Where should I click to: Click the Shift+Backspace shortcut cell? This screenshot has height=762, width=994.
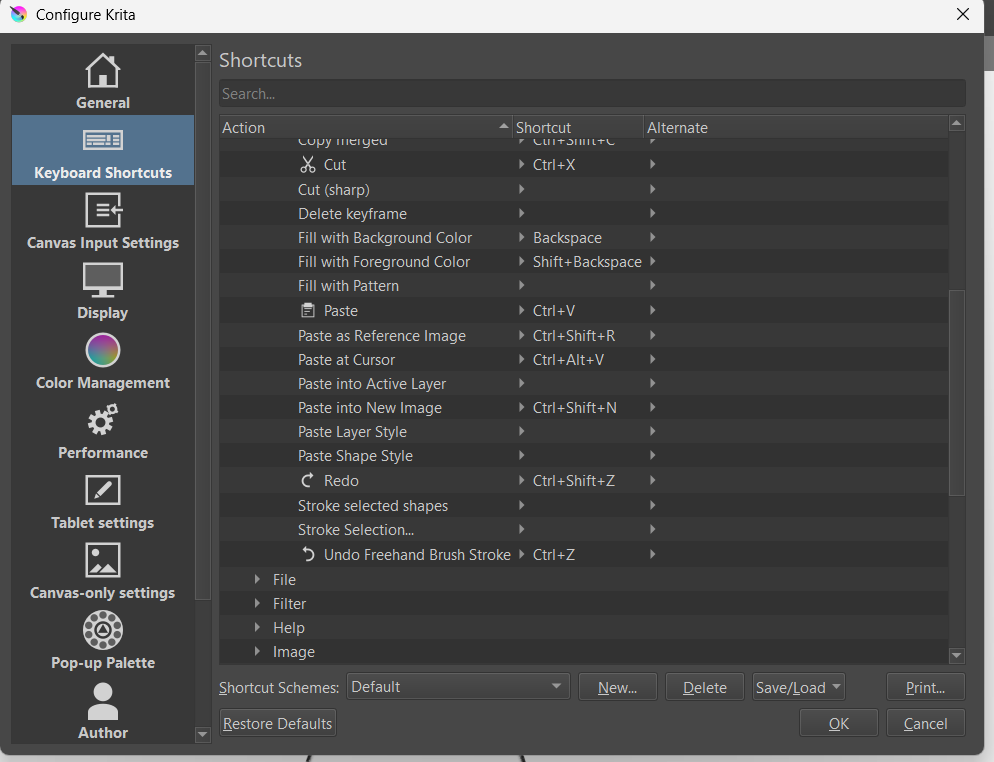pyautogui.click(x=587, y=262)
